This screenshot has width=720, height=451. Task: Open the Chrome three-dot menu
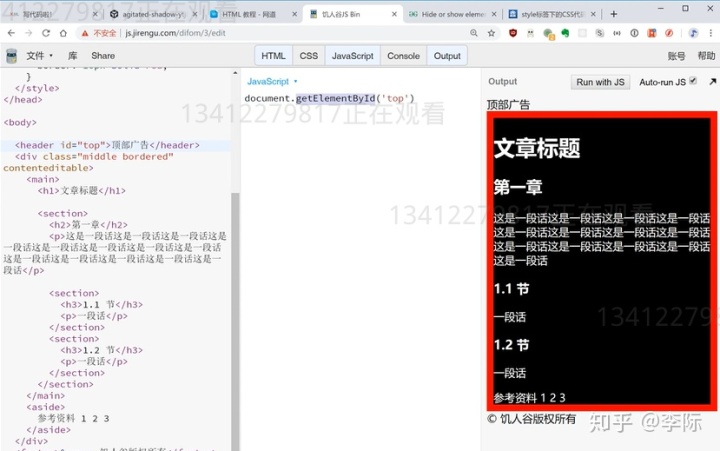coord(711,33)
